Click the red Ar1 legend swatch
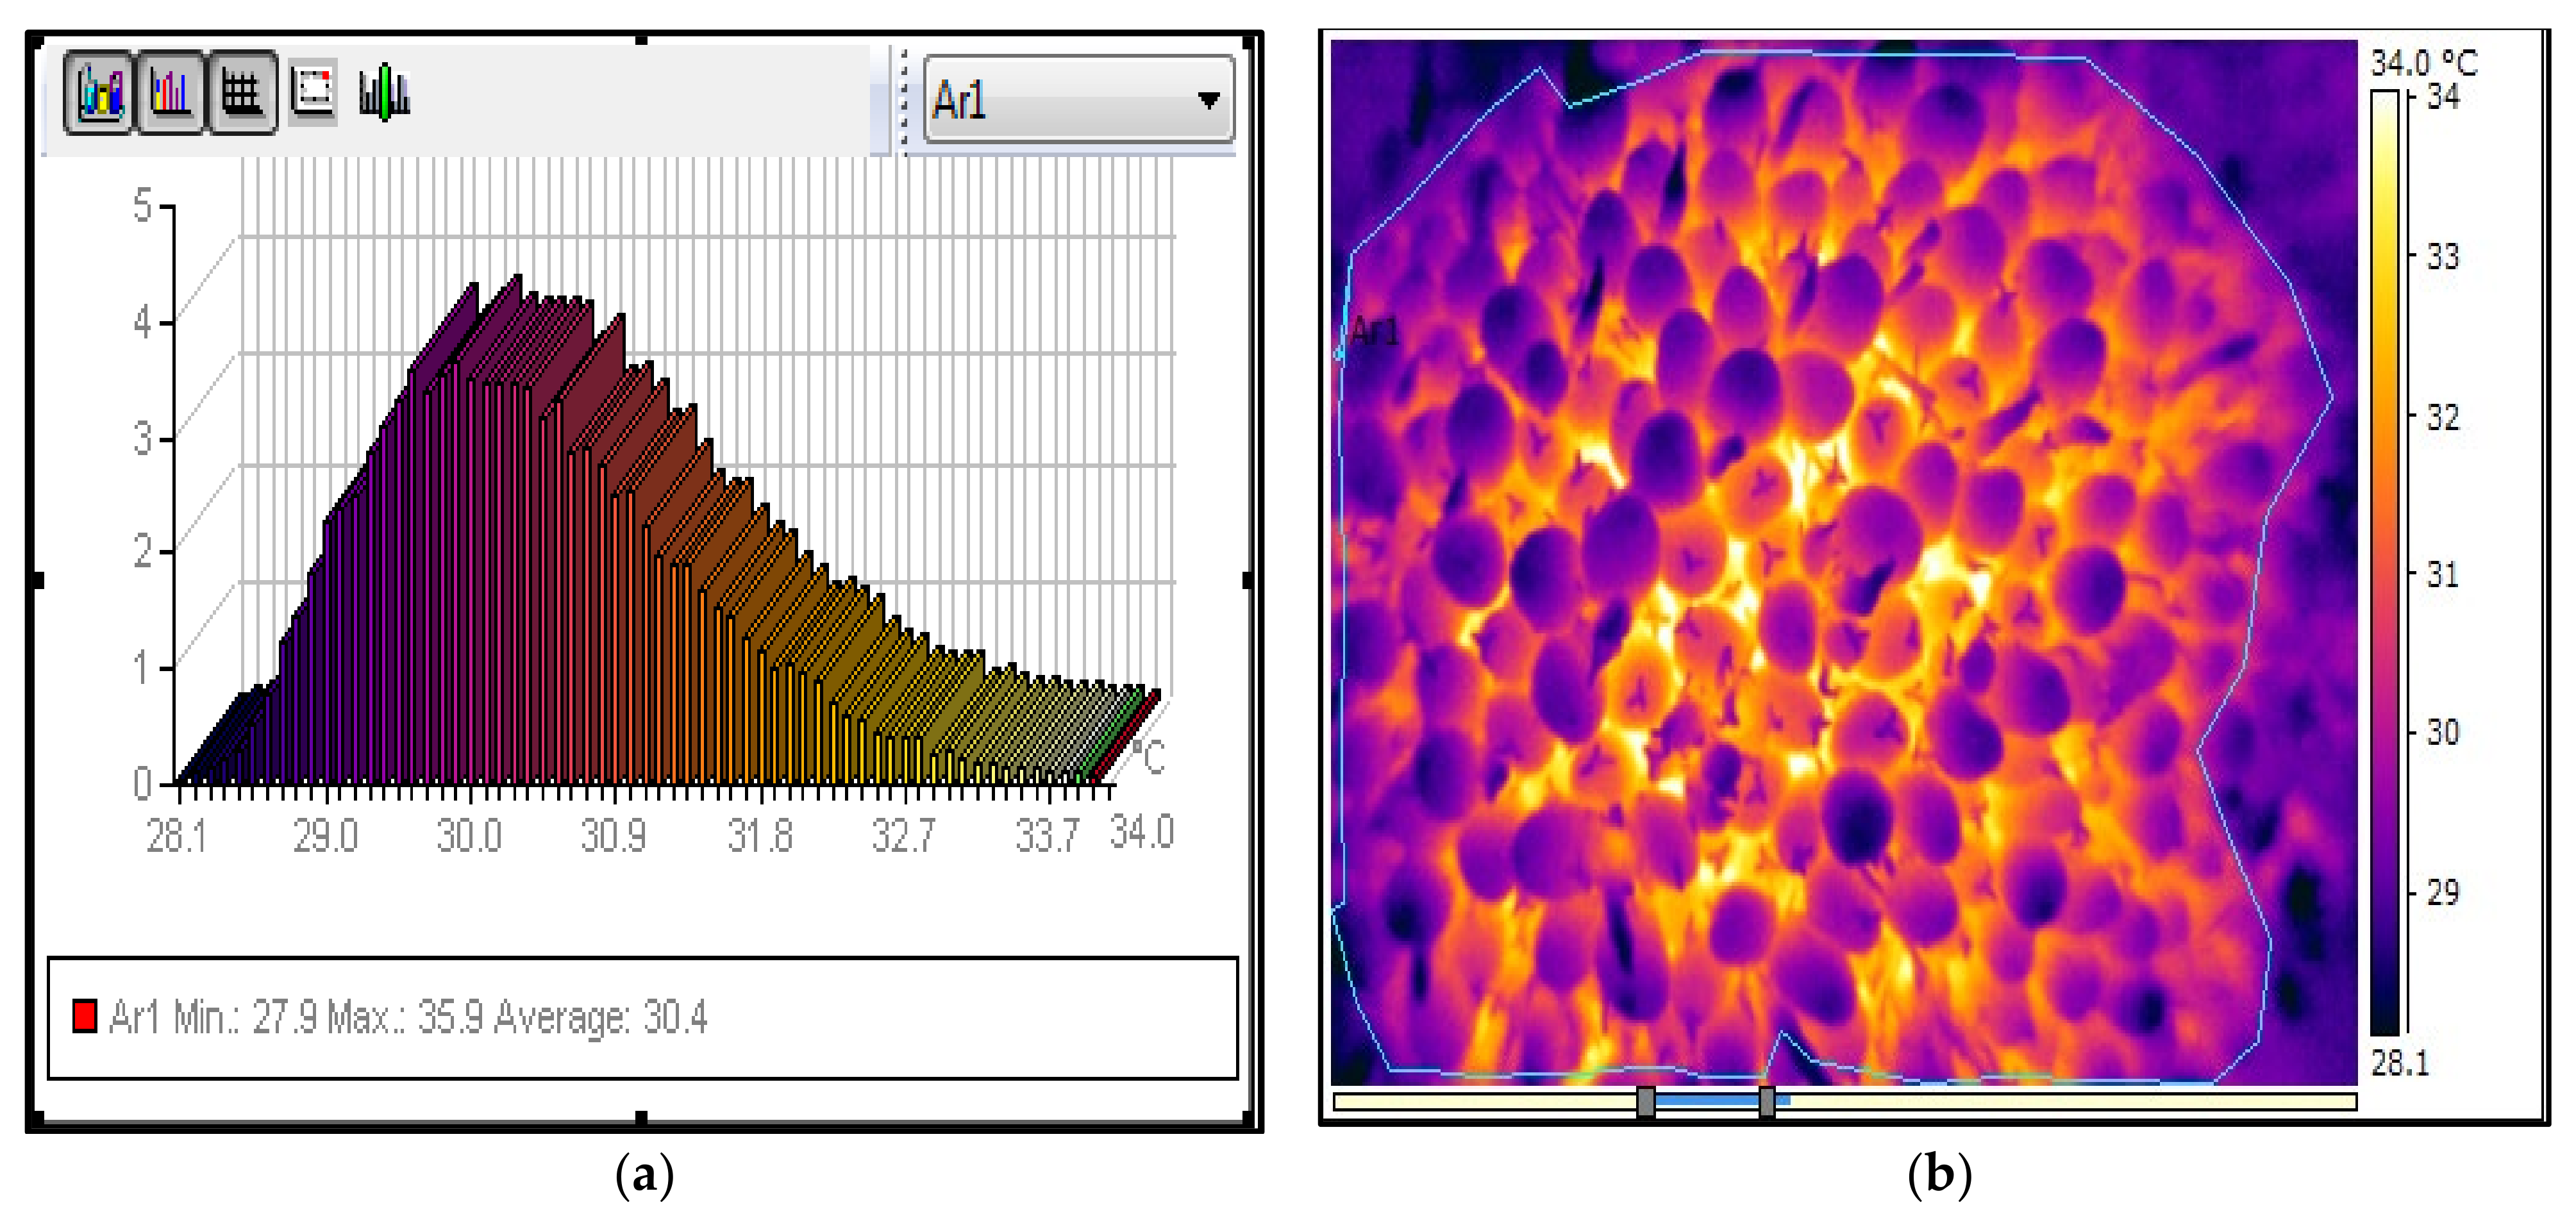The image size is (2576, 1223). (x=85, y=1016)
